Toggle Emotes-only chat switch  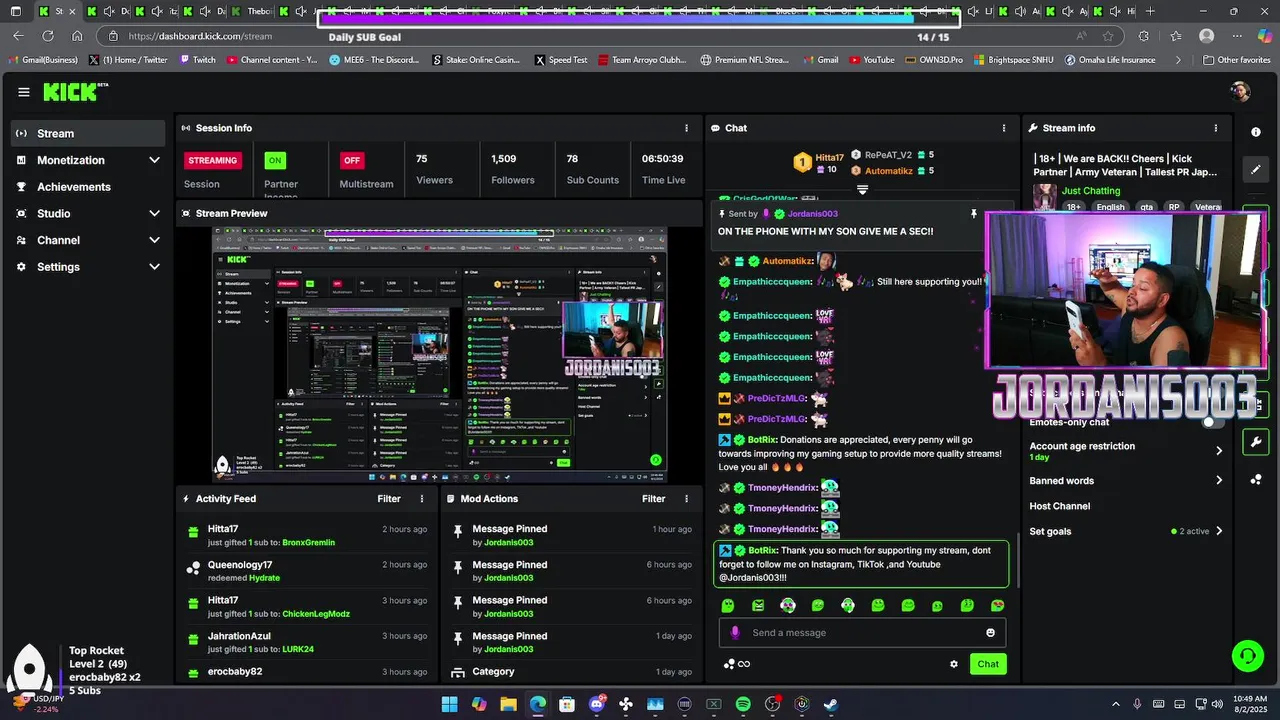tap(1212, 422)
